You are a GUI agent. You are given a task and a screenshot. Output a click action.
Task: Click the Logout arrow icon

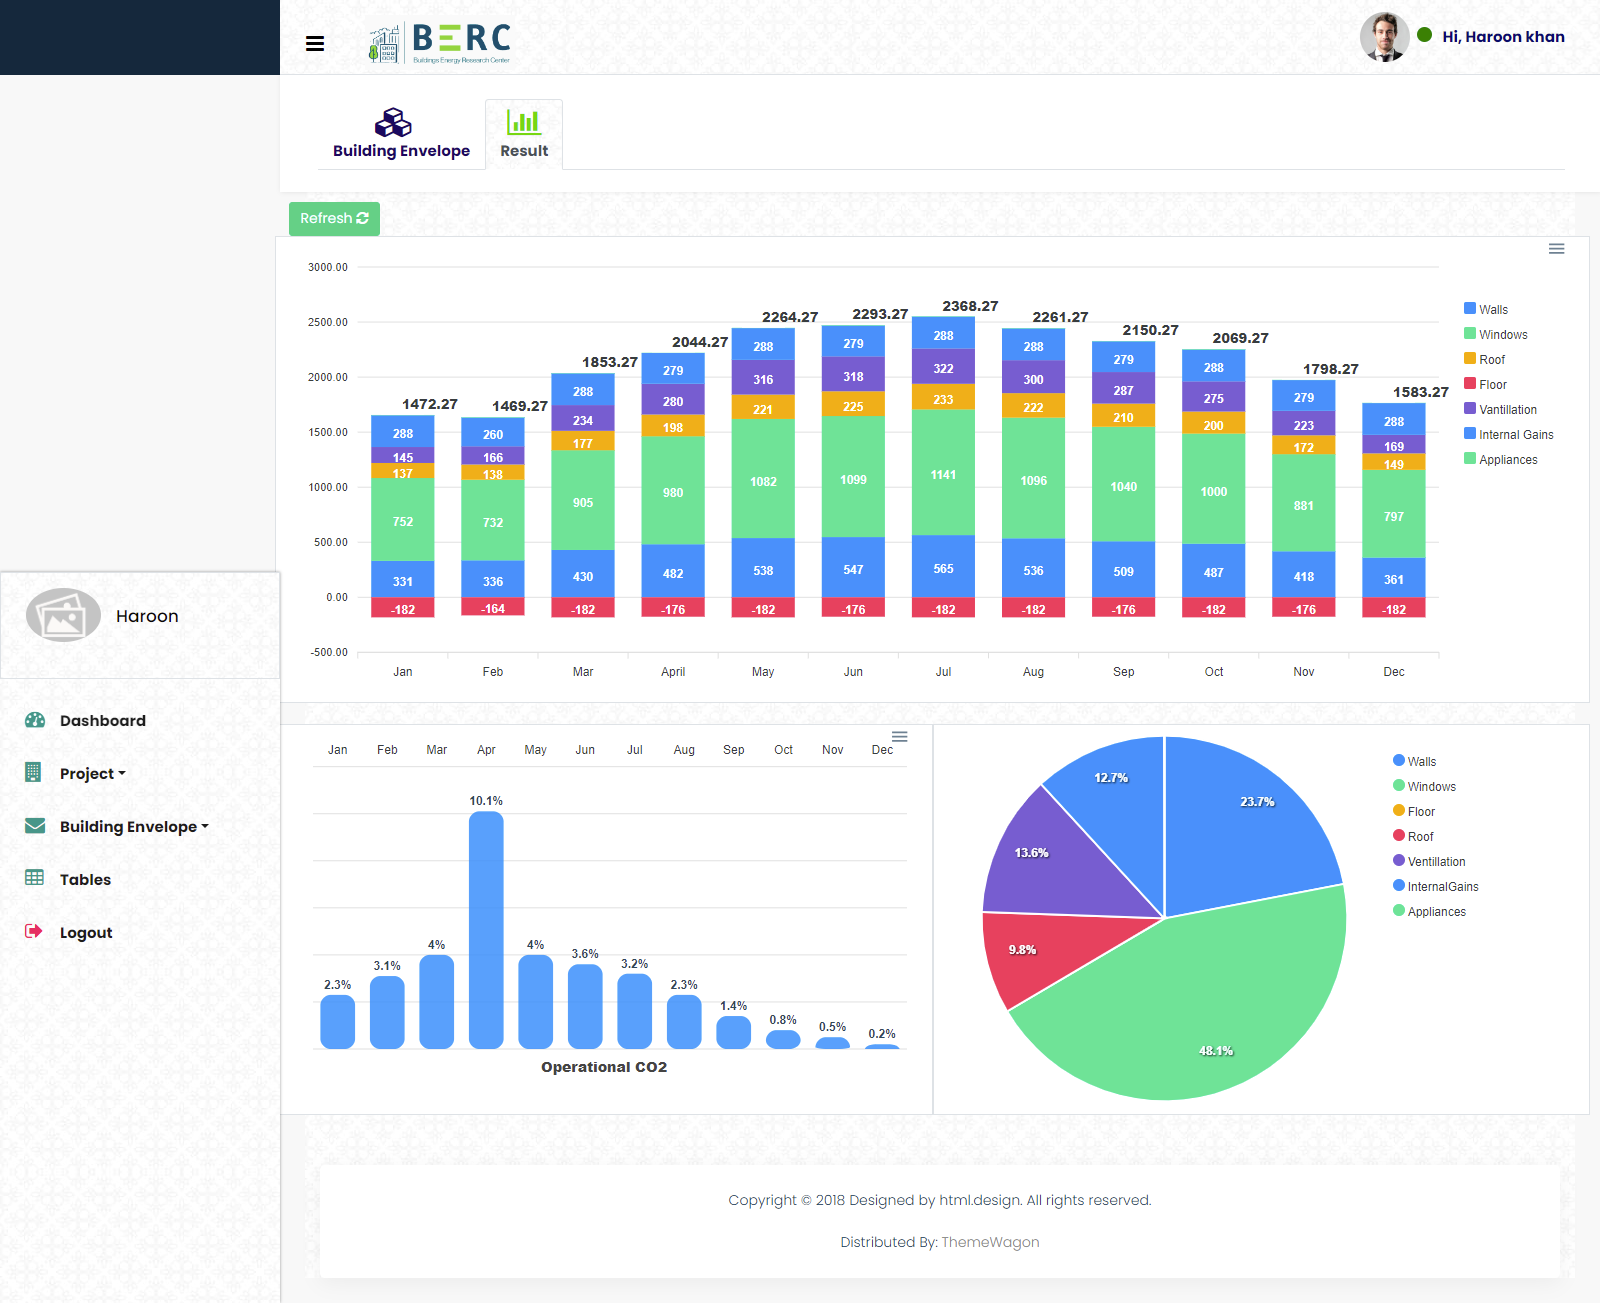pos(34,931)
